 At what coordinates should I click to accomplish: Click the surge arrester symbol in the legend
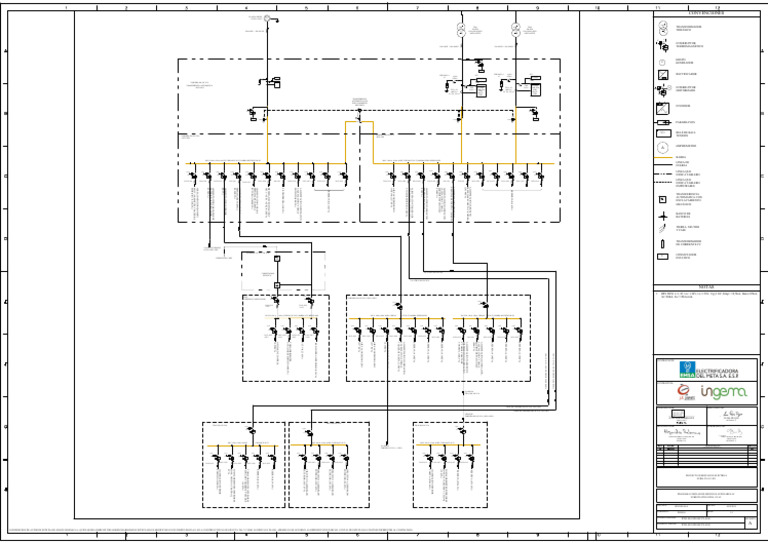pos(662,122)
